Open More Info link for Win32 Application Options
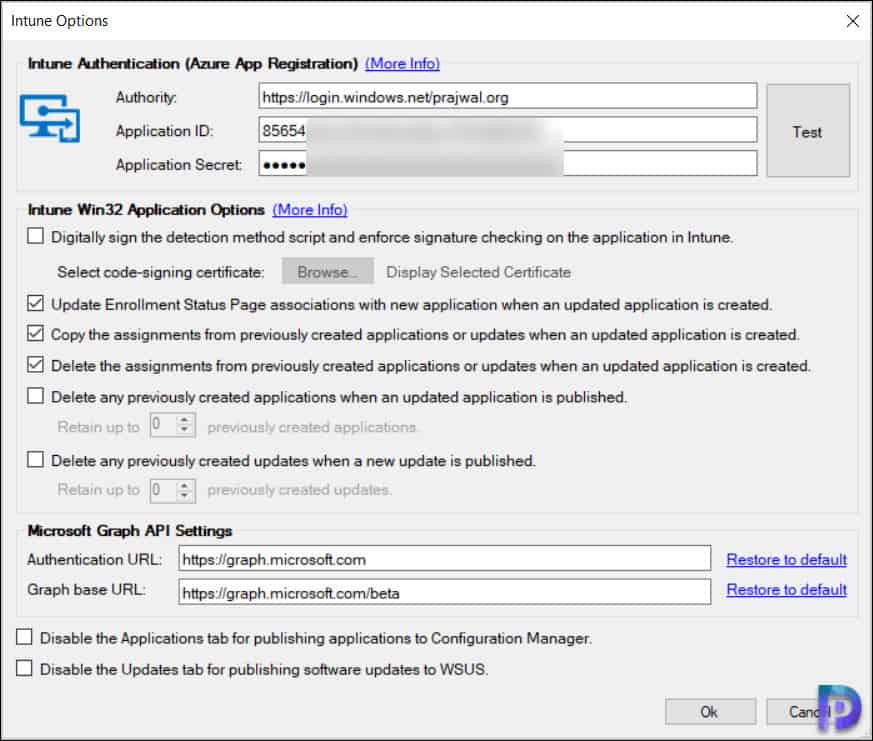This screenshot has width=873, height=741. [310, 210]
